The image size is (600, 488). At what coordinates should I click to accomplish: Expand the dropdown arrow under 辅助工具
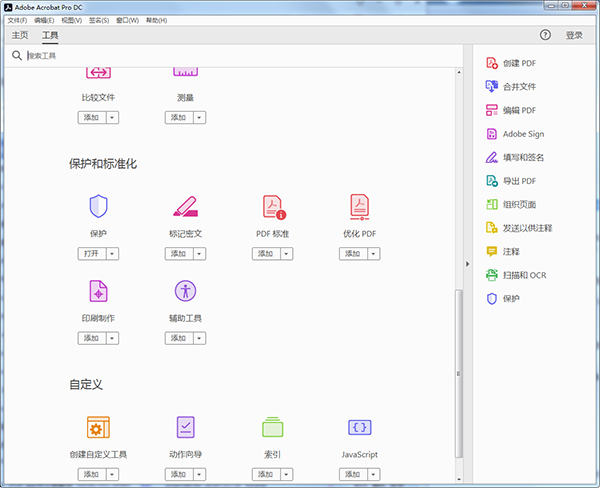click(199, 338)
